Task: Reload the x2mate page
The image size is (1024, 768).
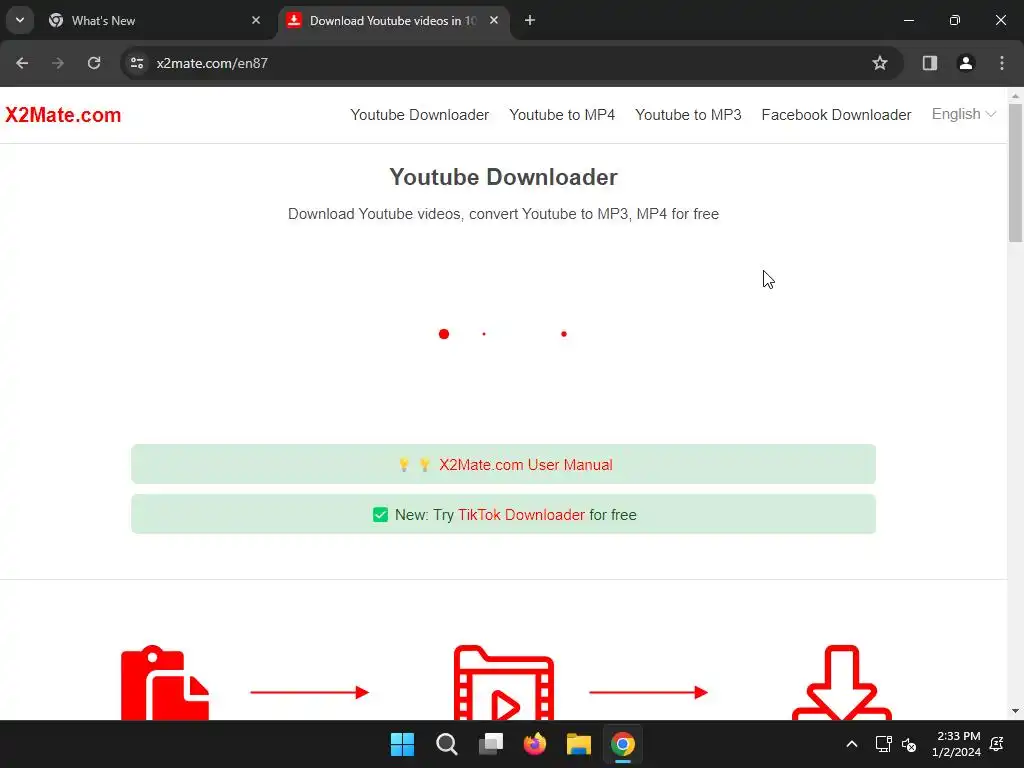Action: point(94,63)
